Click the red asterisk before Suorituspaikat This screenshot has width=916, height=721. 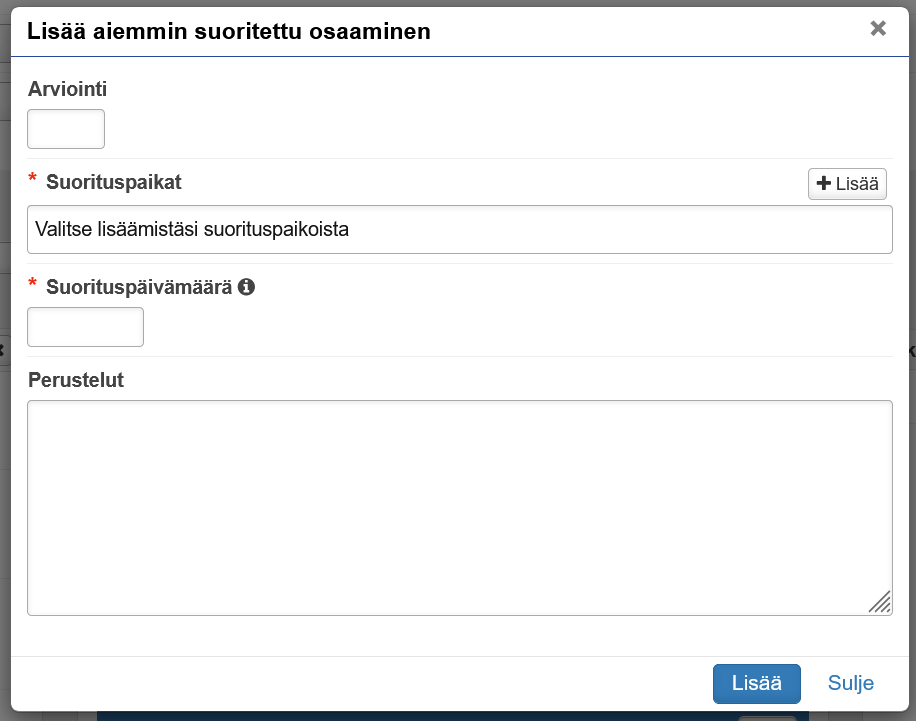click(x=33, y=180)
